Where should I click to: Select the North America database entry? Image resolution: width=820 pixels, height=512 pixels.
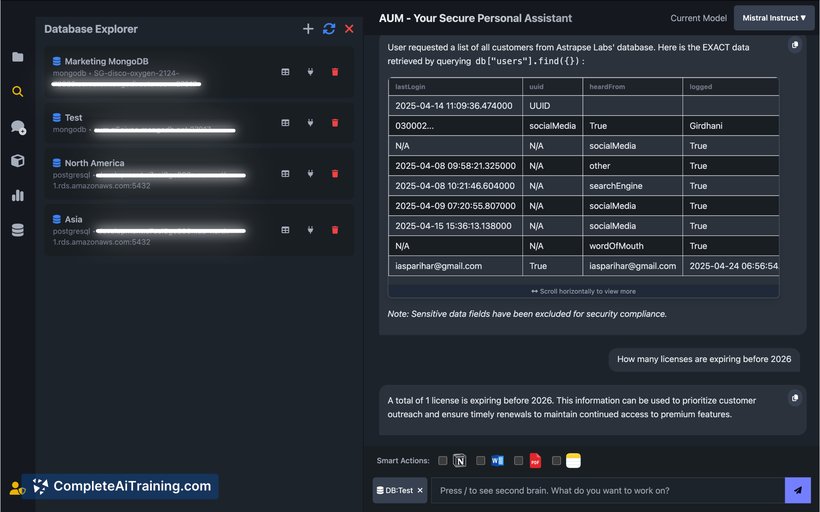click(x=199, y=174)
